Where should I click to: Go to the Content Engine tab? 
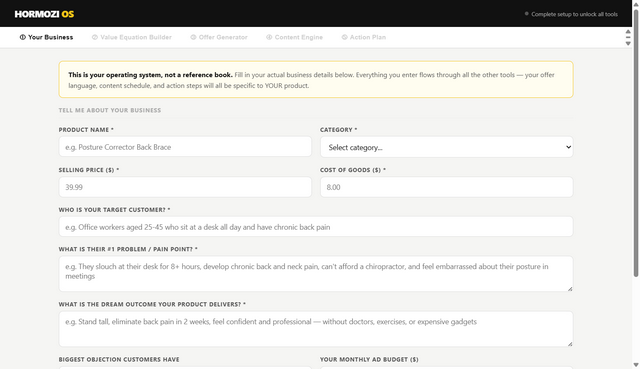[294, 37]
